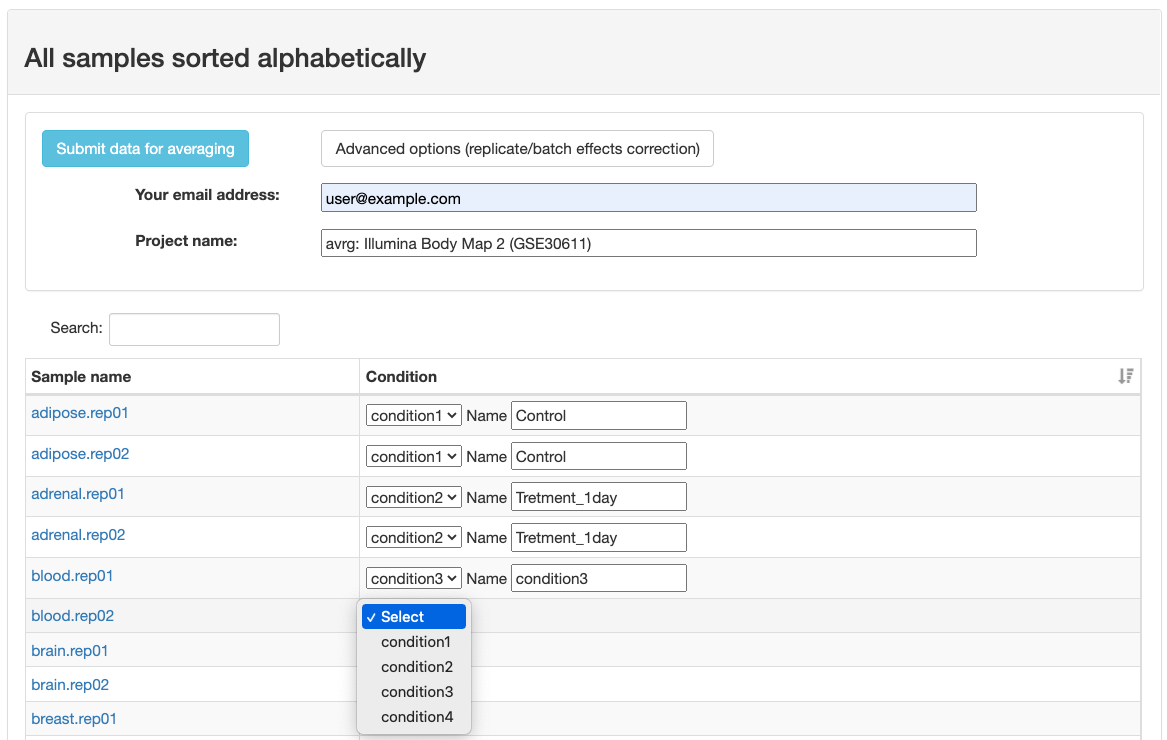Image resolution: width=1167 pixels, height=740 pixels.
Task: Click the Name field of blood.rep01
Action: [598, 579]
